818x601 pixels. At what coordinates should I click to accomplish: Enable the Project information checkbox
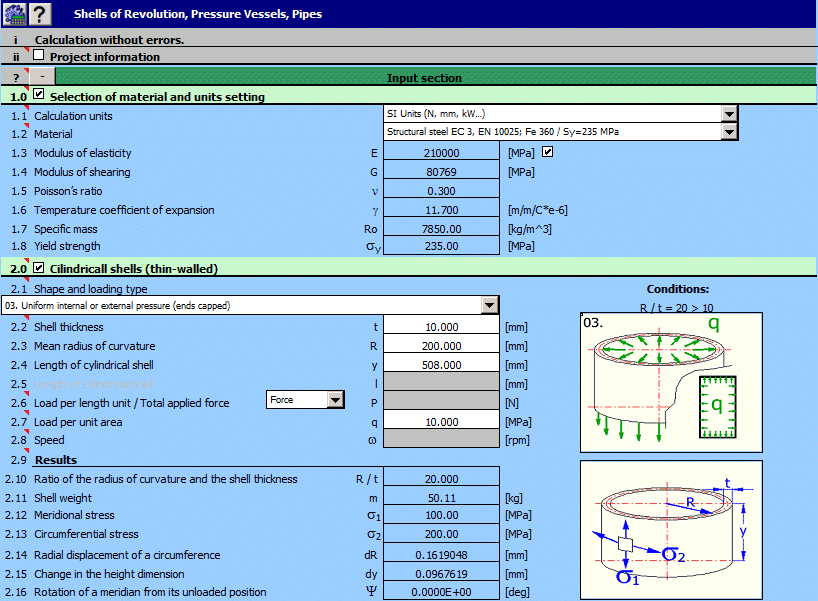[x=39, y=56]
